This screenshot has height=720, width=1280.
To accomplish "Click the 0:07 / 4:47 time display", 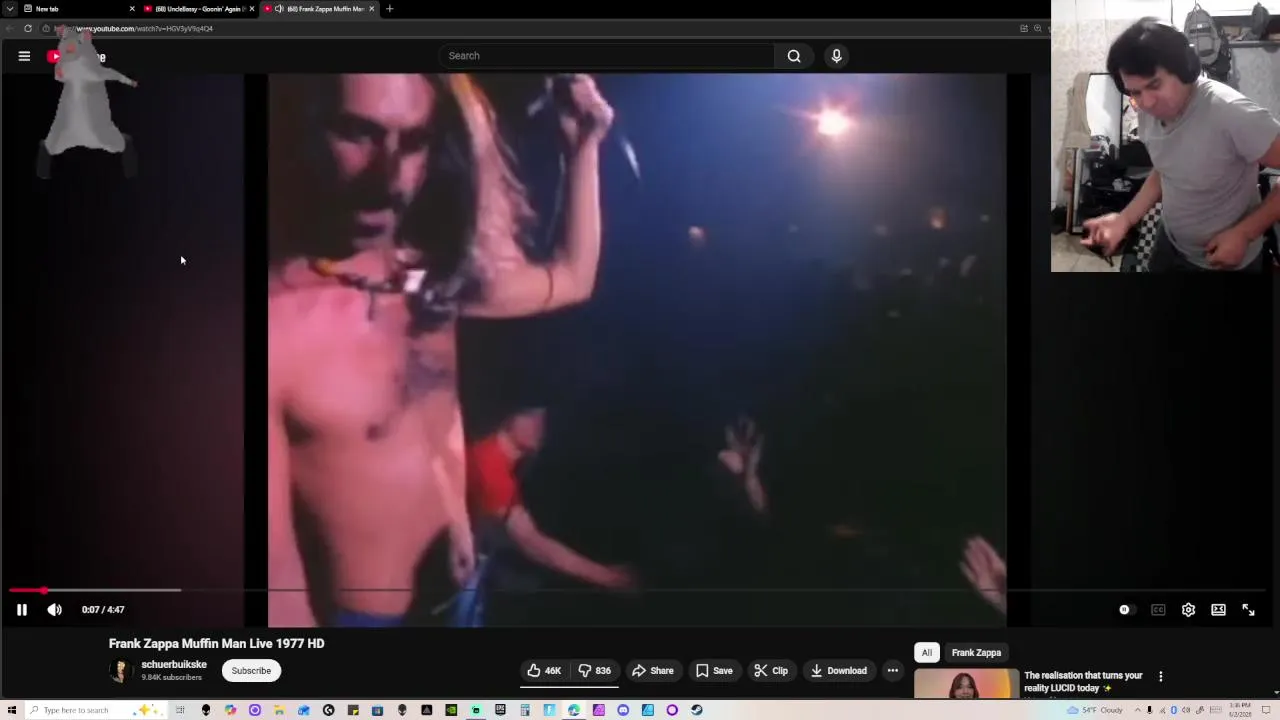I will click(103, 609).
